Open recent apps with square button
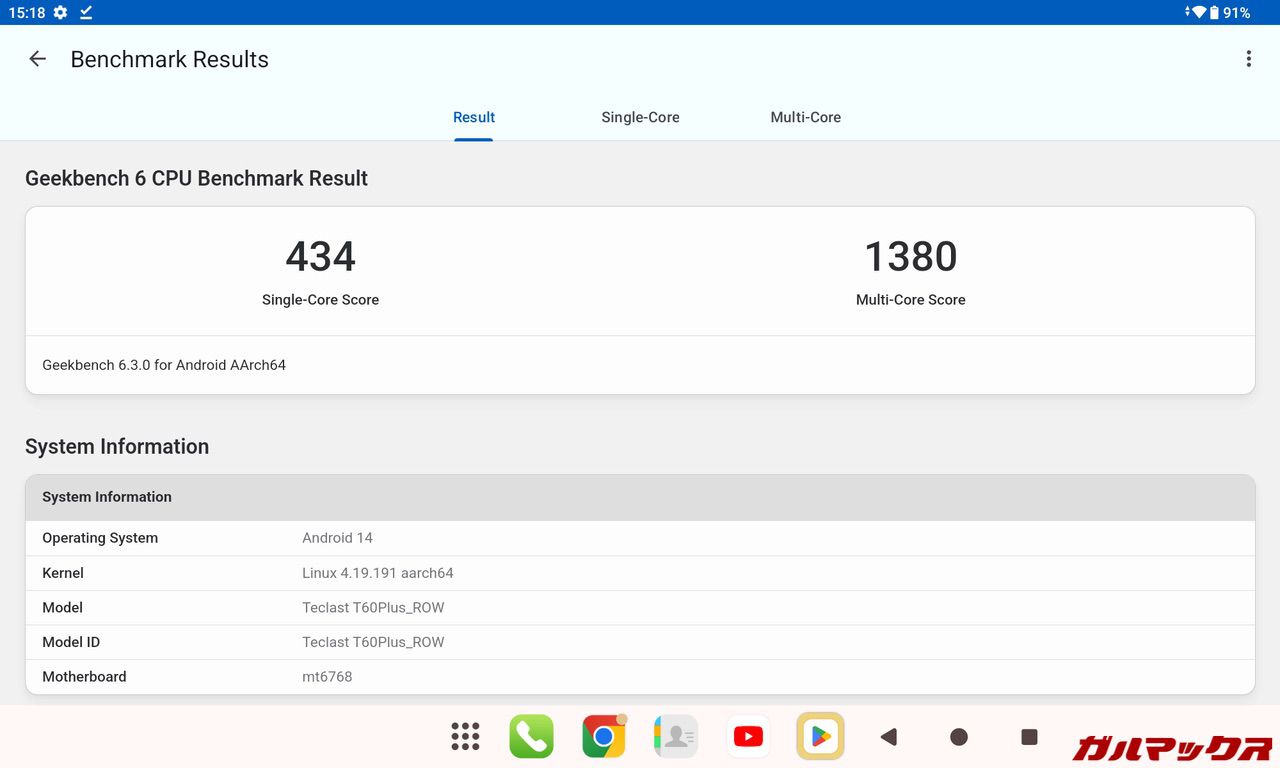This screenshot has width=1280, height=768. click(1029, 737)
